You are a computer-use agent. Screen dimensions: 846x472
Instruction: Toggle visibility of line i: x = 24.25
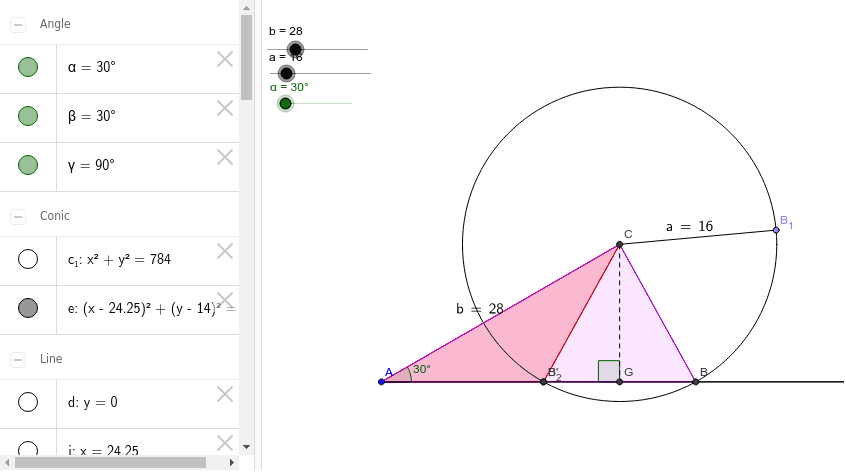pyautogui.click(x=28, y=449)
